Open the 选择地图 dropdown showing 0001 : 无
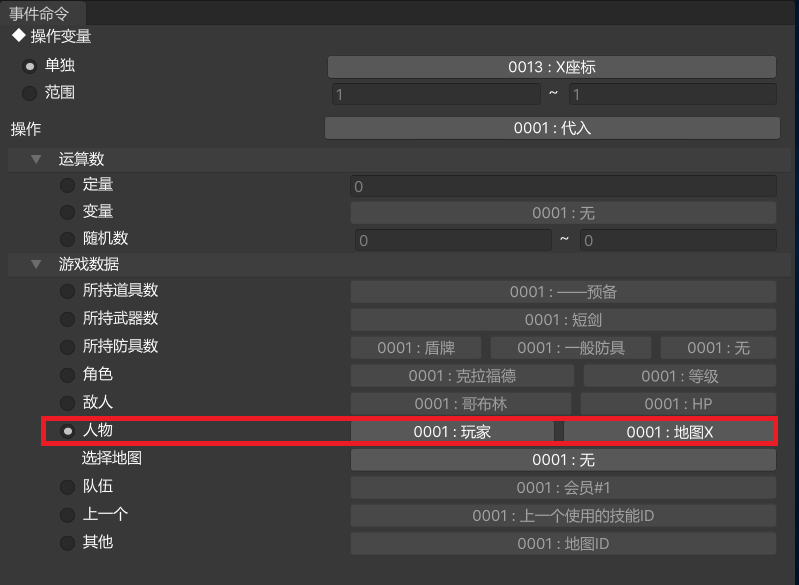This screenshot has height=585, width=799. tap(563, 460)
